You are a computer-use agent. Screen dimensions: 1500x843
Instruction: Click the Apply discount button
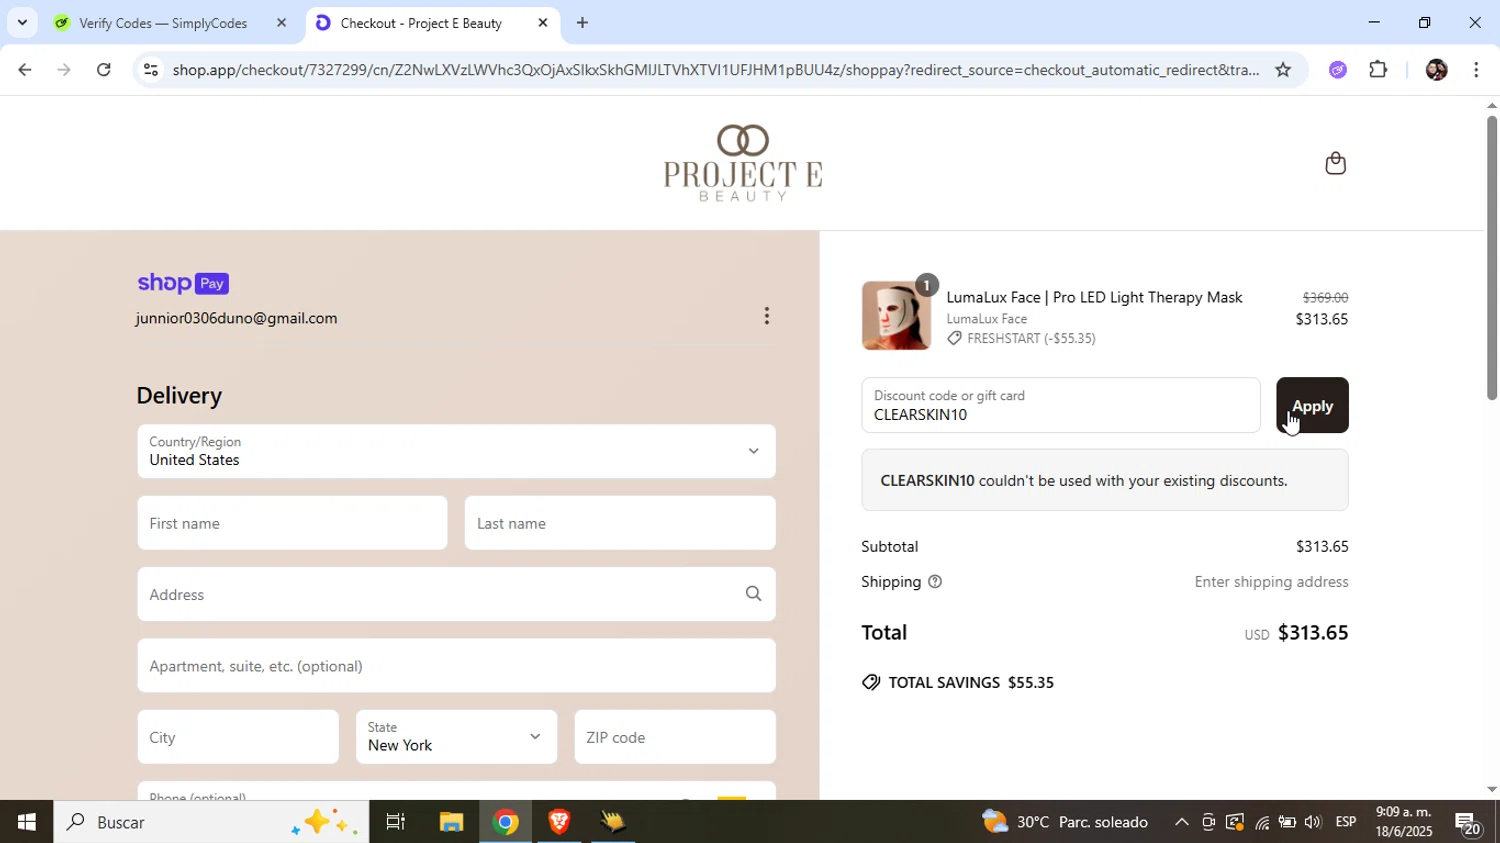1312,405
